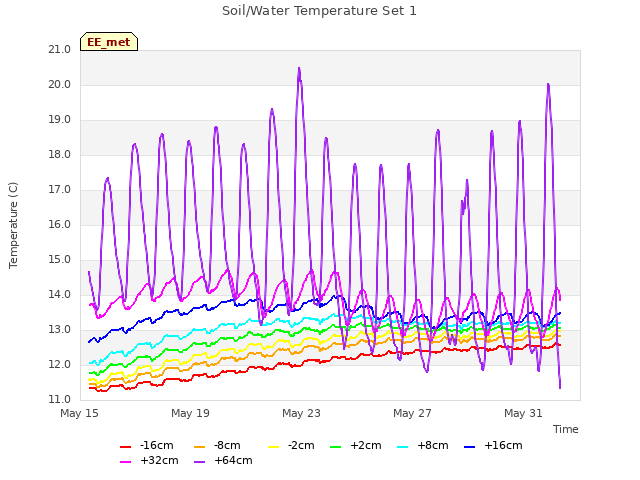Select the +64cm legend label

233,460
